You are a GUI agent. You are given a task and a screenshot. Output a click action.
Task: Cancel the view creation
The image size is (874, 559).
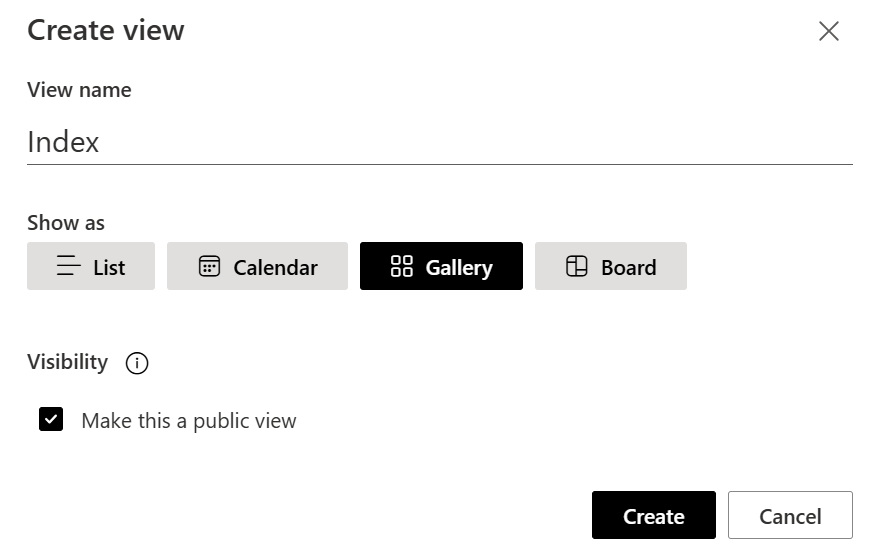tap(790, 516)
